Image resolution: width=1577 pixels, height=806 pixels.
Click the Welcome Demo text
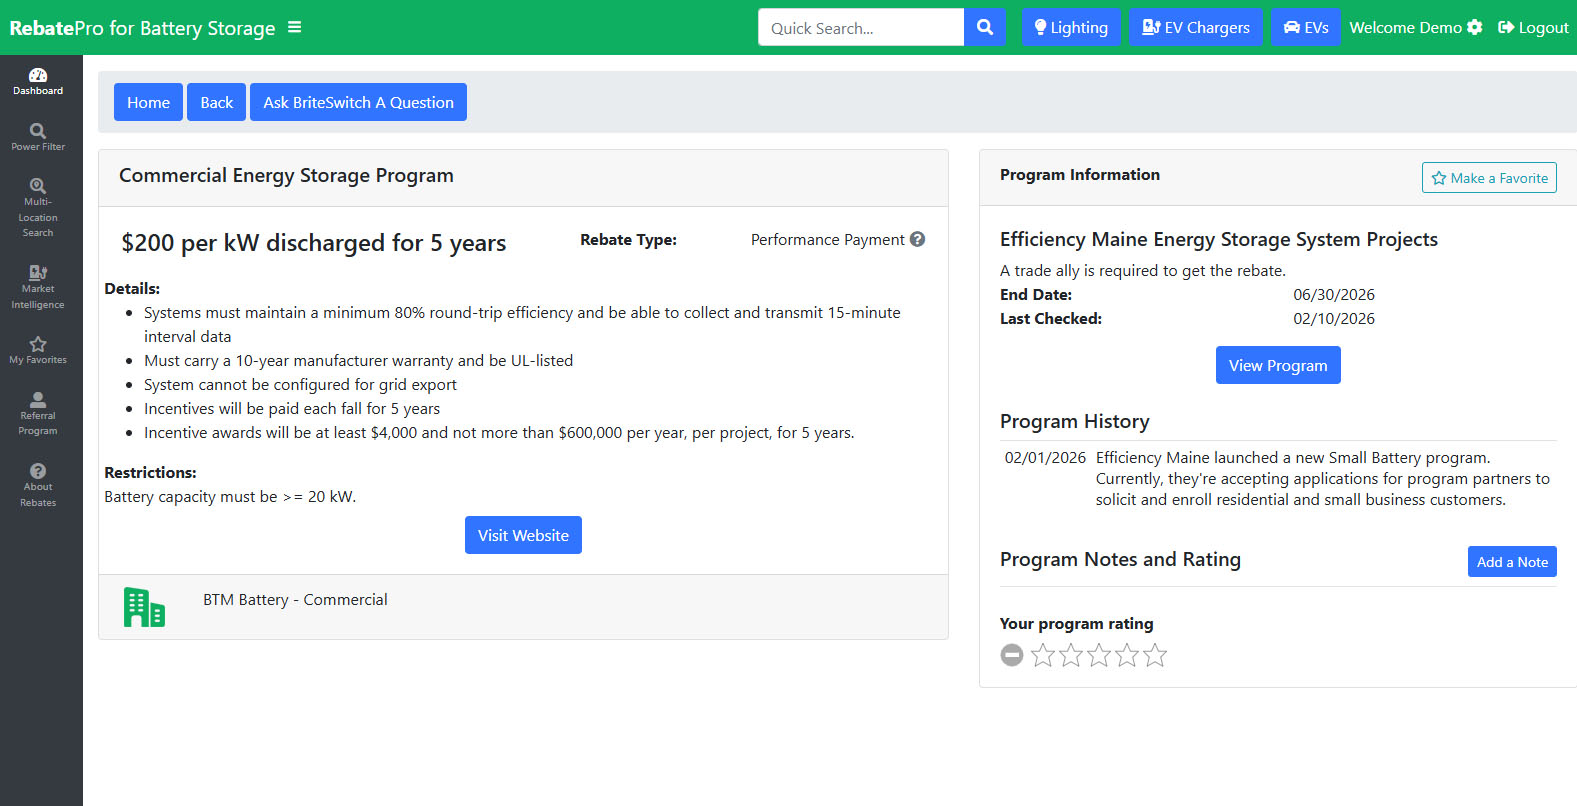(x=1405, y=27)
